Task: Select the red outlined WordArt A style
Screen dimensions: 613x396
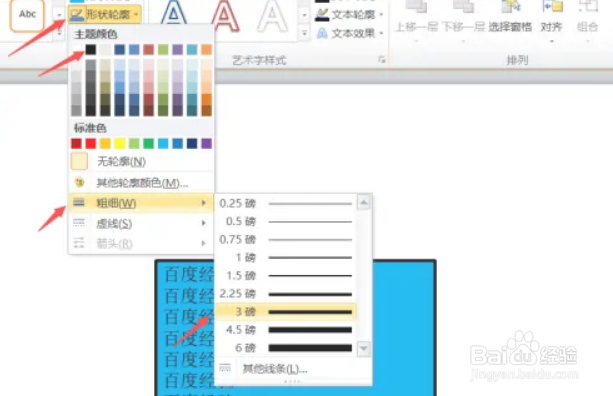Action: click(225, 16)
